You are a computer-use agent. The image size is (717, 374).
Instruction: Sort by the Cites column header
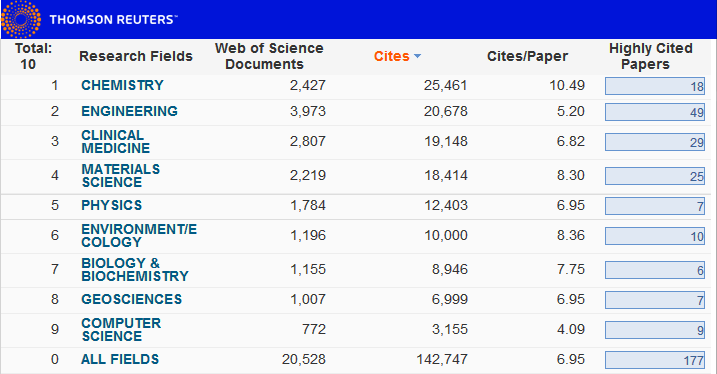[x=391, y=56]
